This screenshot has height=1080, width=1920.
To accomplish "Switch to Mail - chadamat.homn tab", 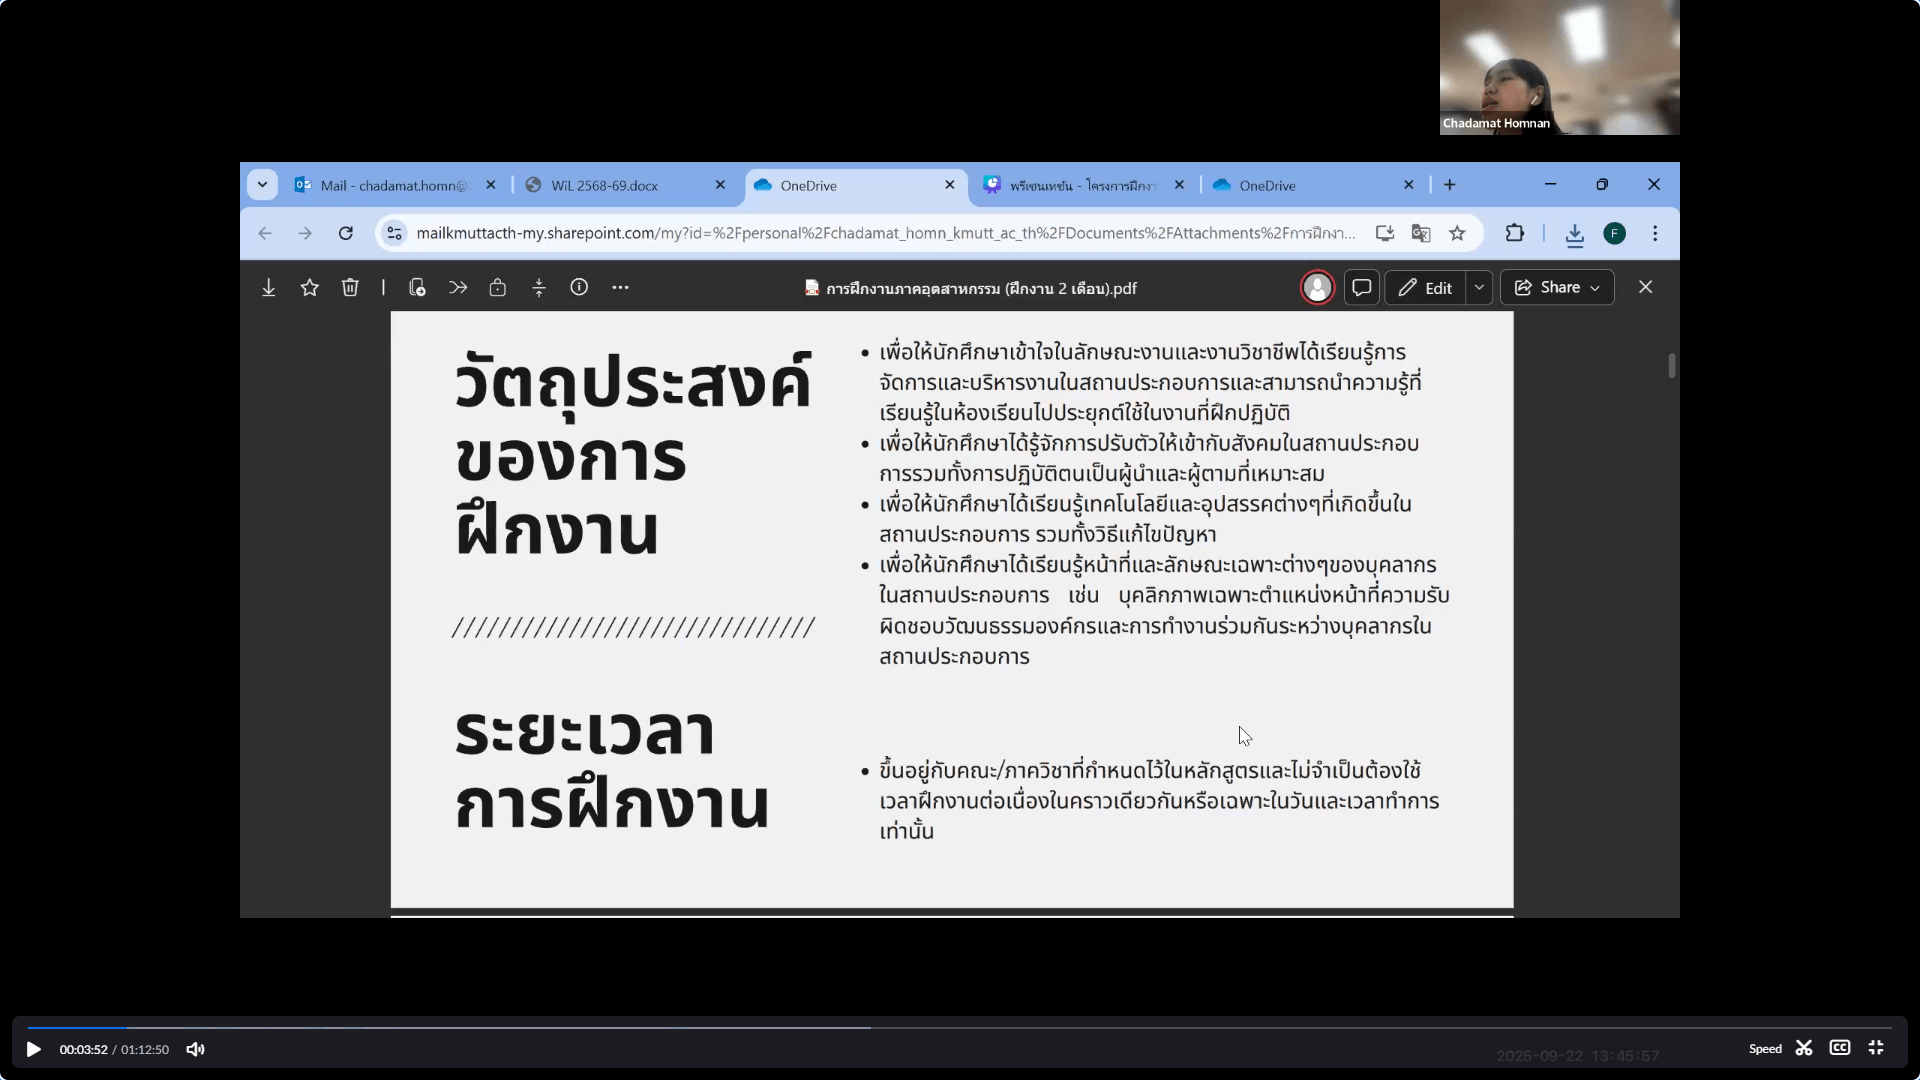I will (x=393, y=185).
